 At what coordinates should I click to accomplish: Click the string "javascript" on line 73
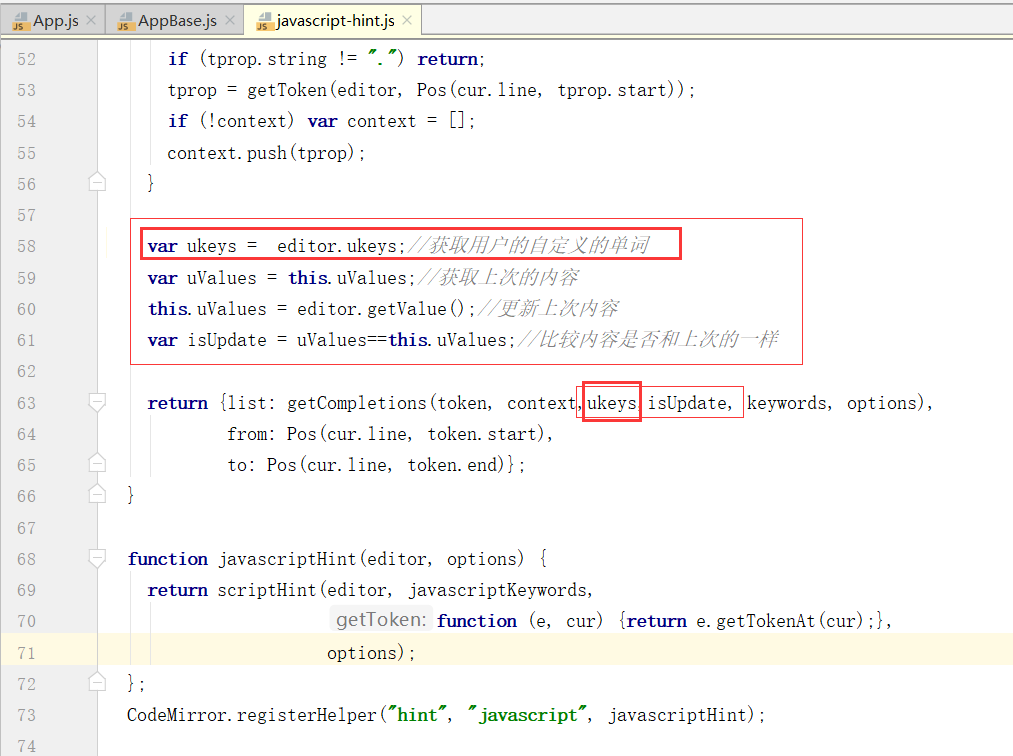(x=528, y=715)
